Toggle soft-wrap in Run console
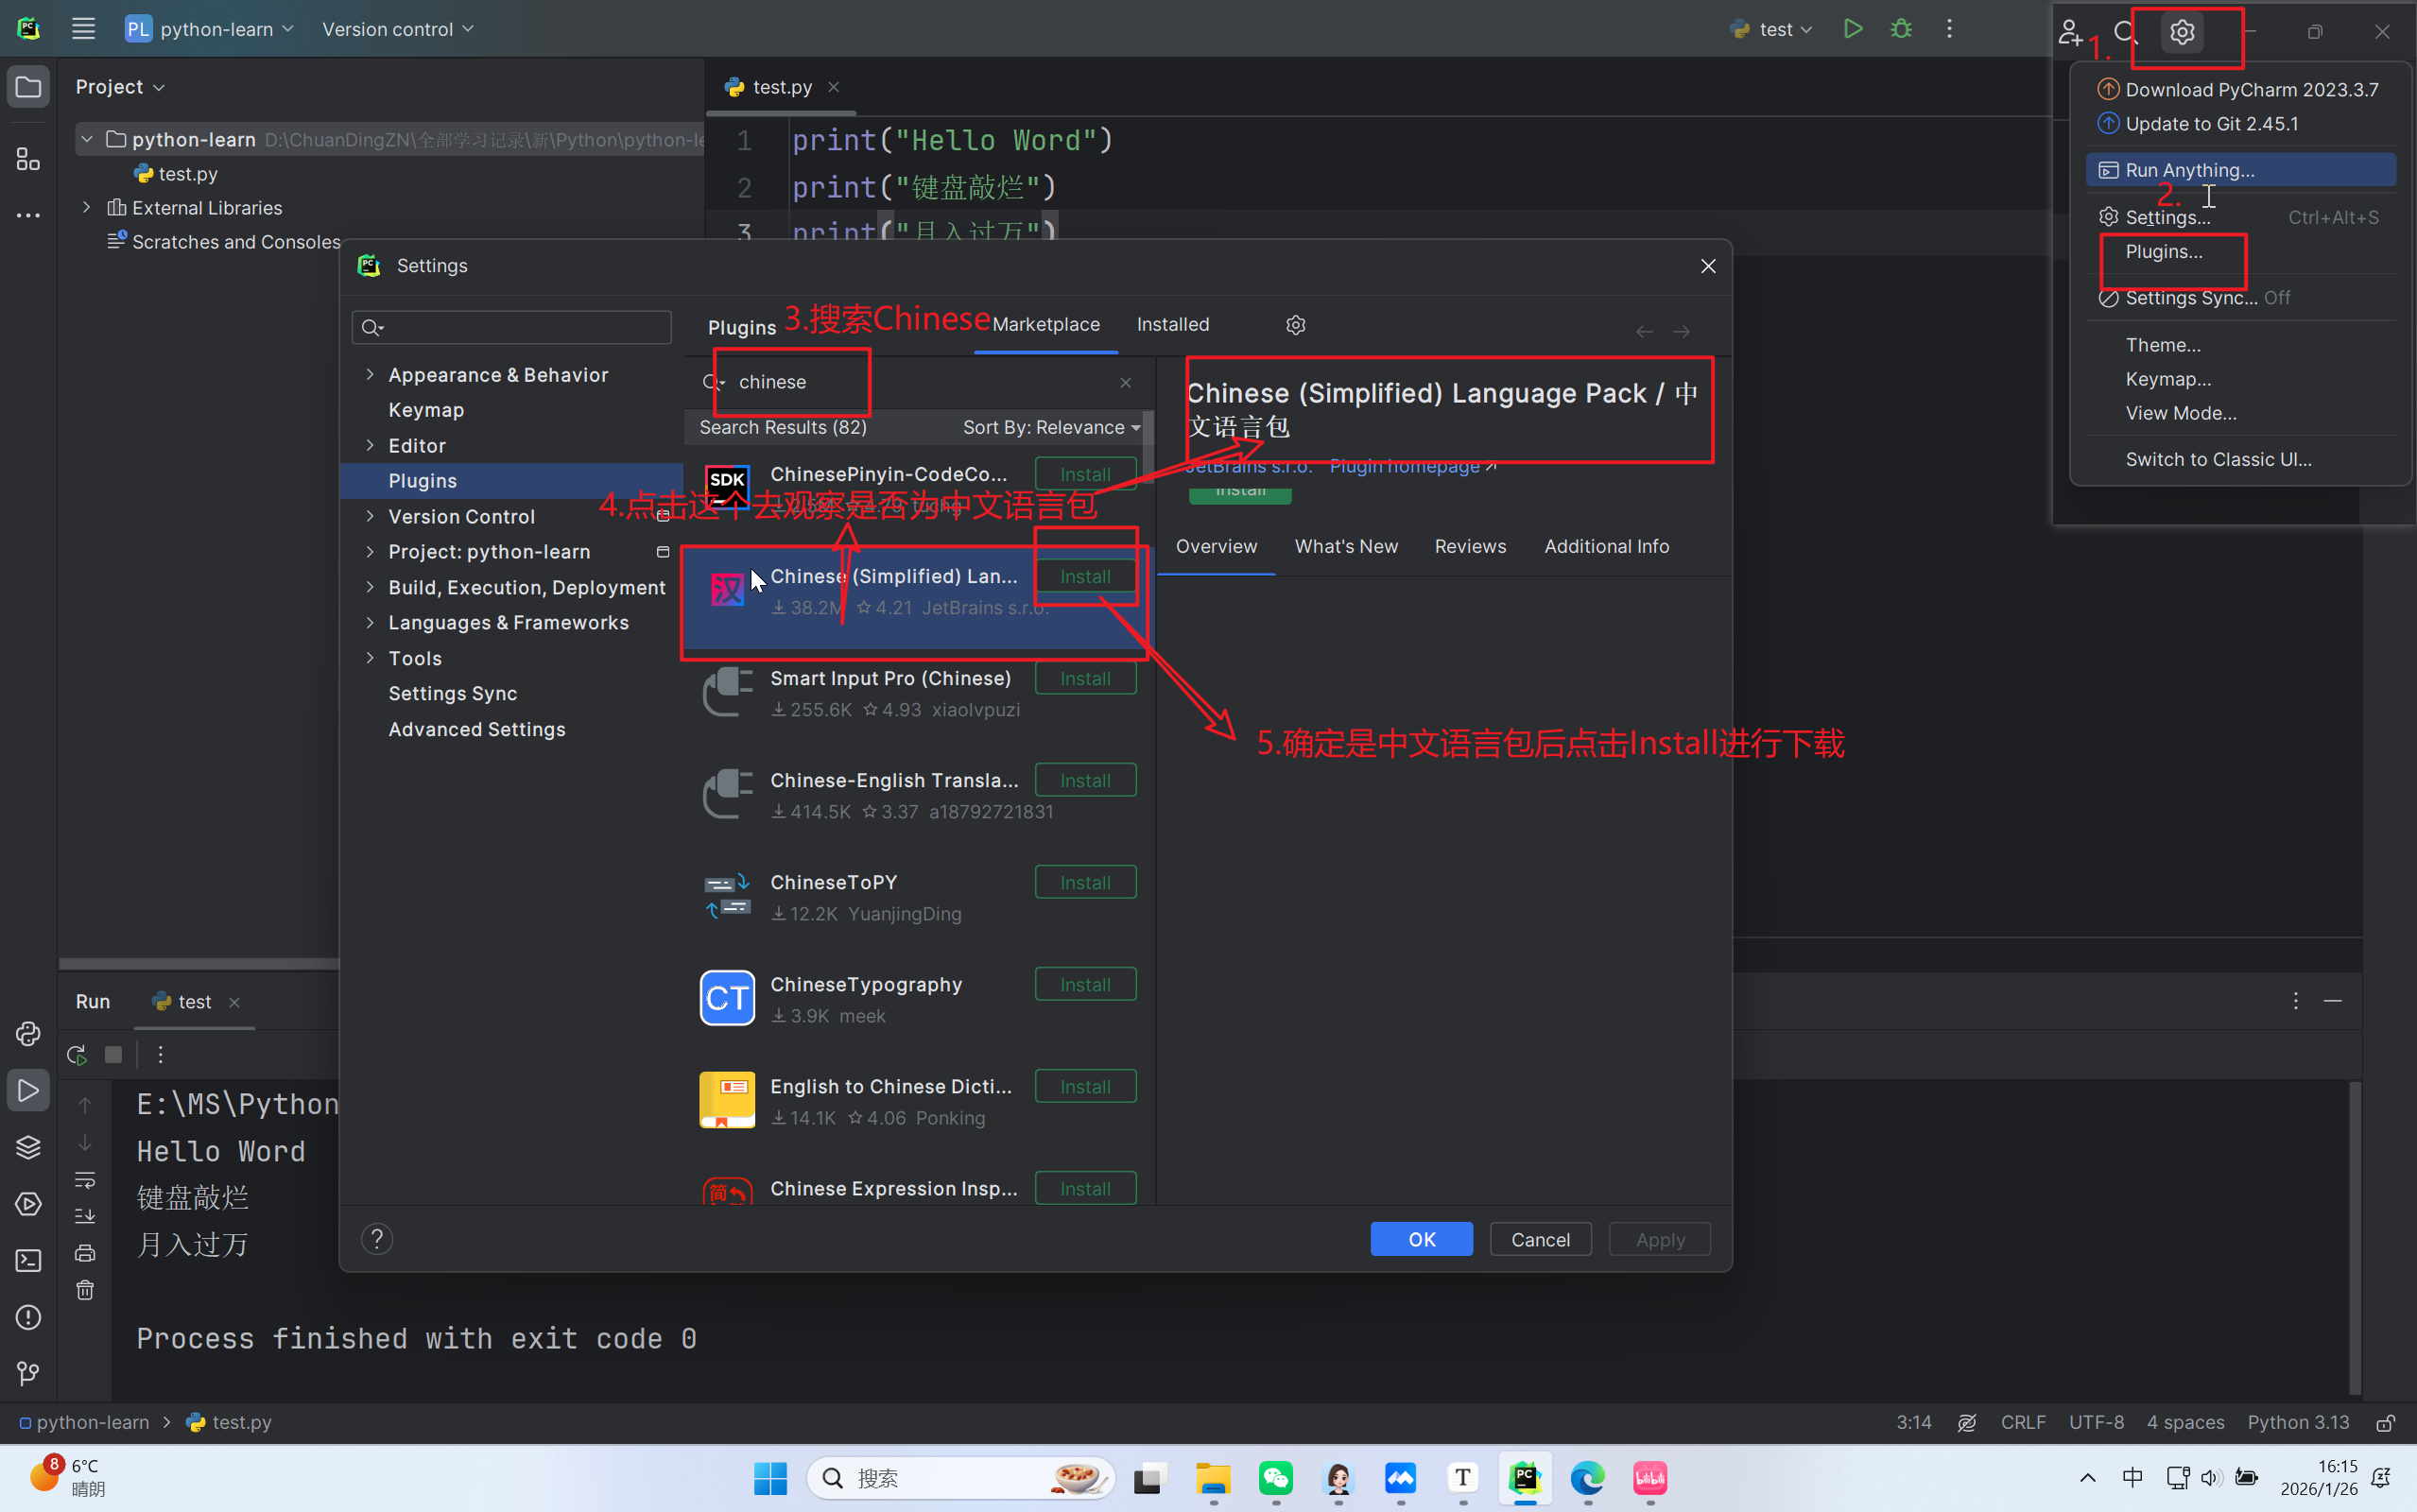The width and height of the screenshot is (2417, 1512). click(85, 1181)
